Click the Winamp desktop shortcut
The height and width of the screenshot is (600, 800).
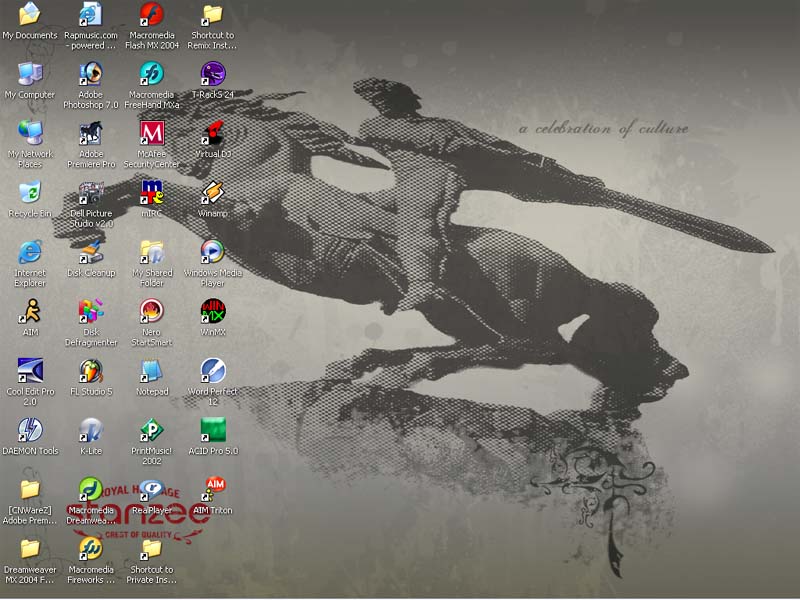(x=213, y=192)
